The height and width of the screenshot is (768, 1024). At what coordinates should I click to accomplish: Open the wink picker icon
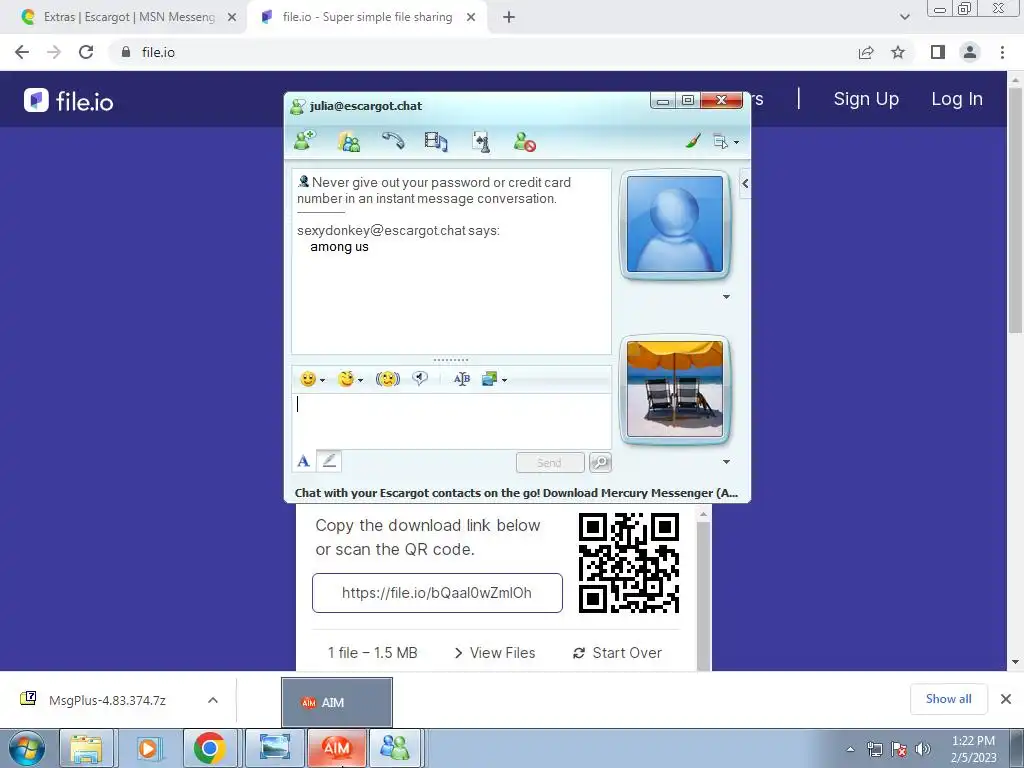click(346, 379)
